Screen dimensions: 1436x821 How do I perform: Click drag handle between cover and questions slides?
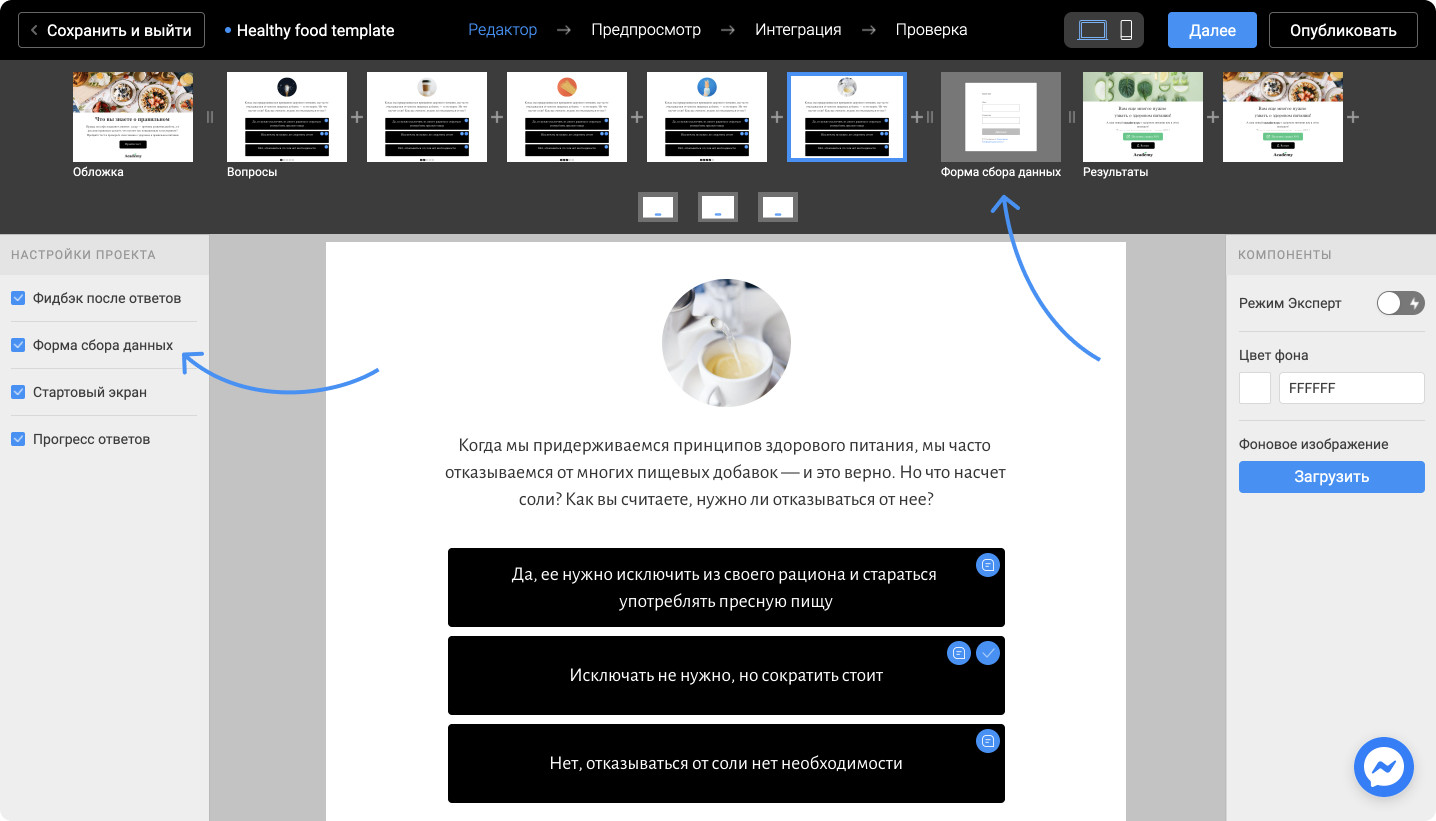pos(210,117)
